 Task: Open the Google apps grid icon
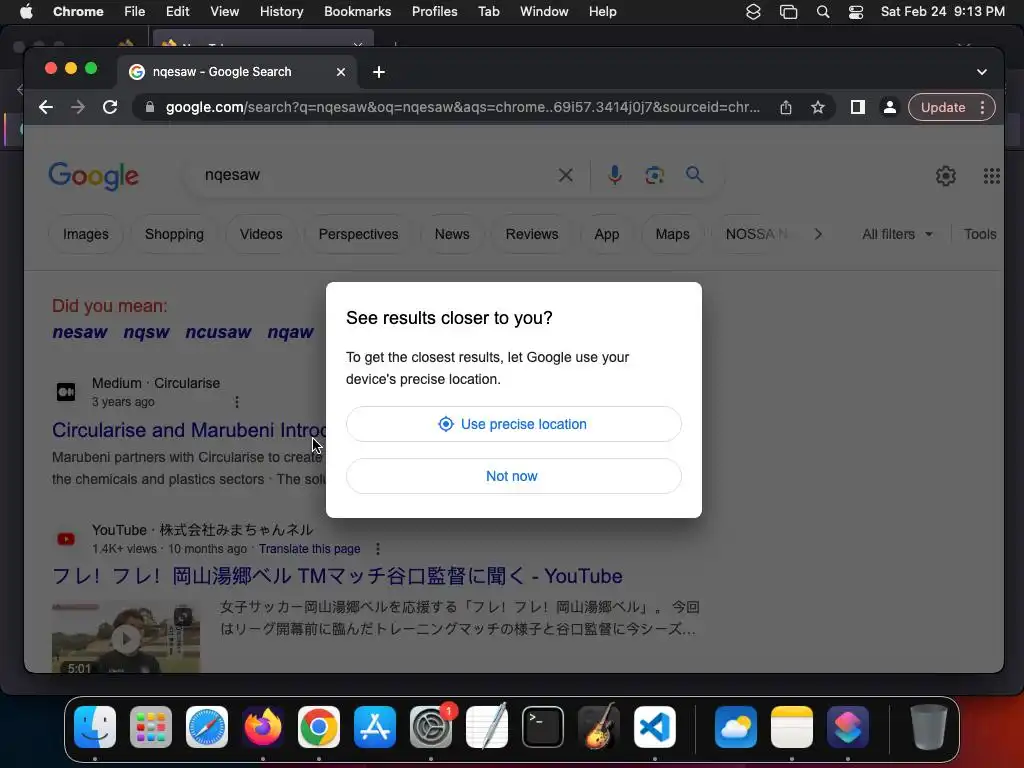pos(991,176)
